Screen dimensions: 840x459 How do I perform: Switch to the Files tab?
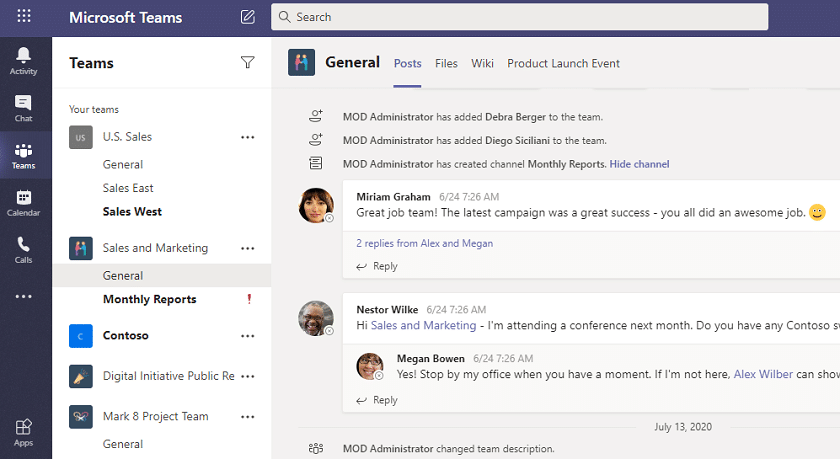pyautogui.click(x=446, y=63)
